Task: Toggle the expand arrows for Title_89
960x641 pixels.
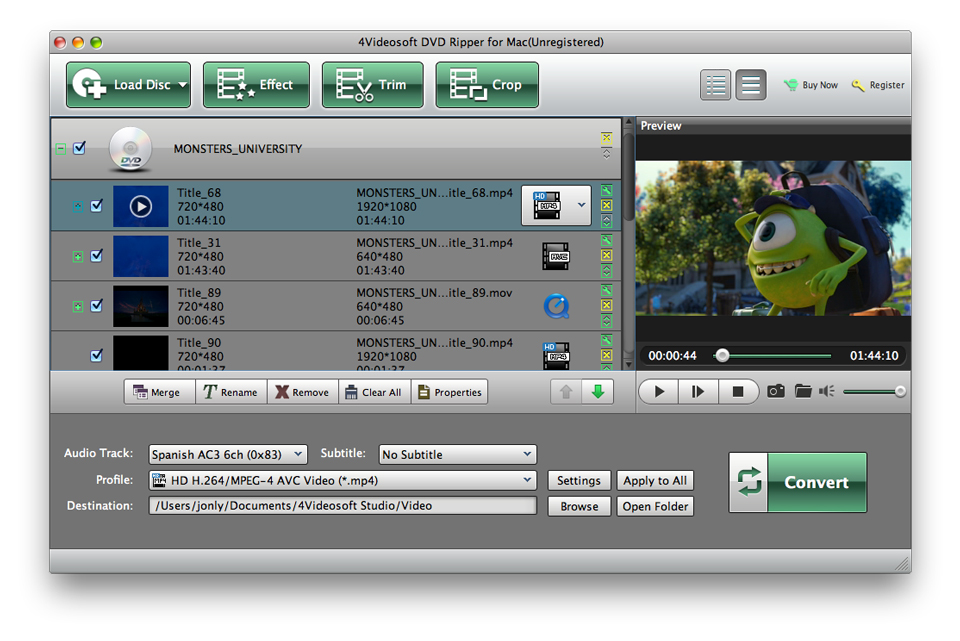Action: 606,320
